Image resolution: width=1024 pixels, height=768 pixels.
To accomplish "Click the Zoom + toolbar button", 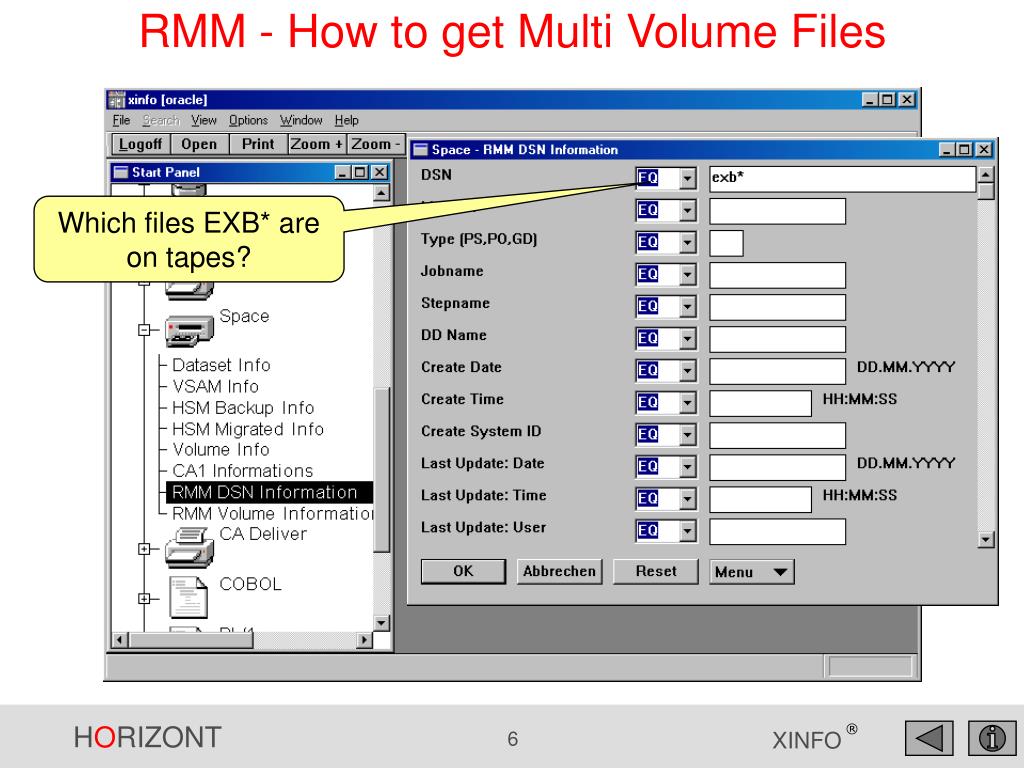I will [317, 144].
